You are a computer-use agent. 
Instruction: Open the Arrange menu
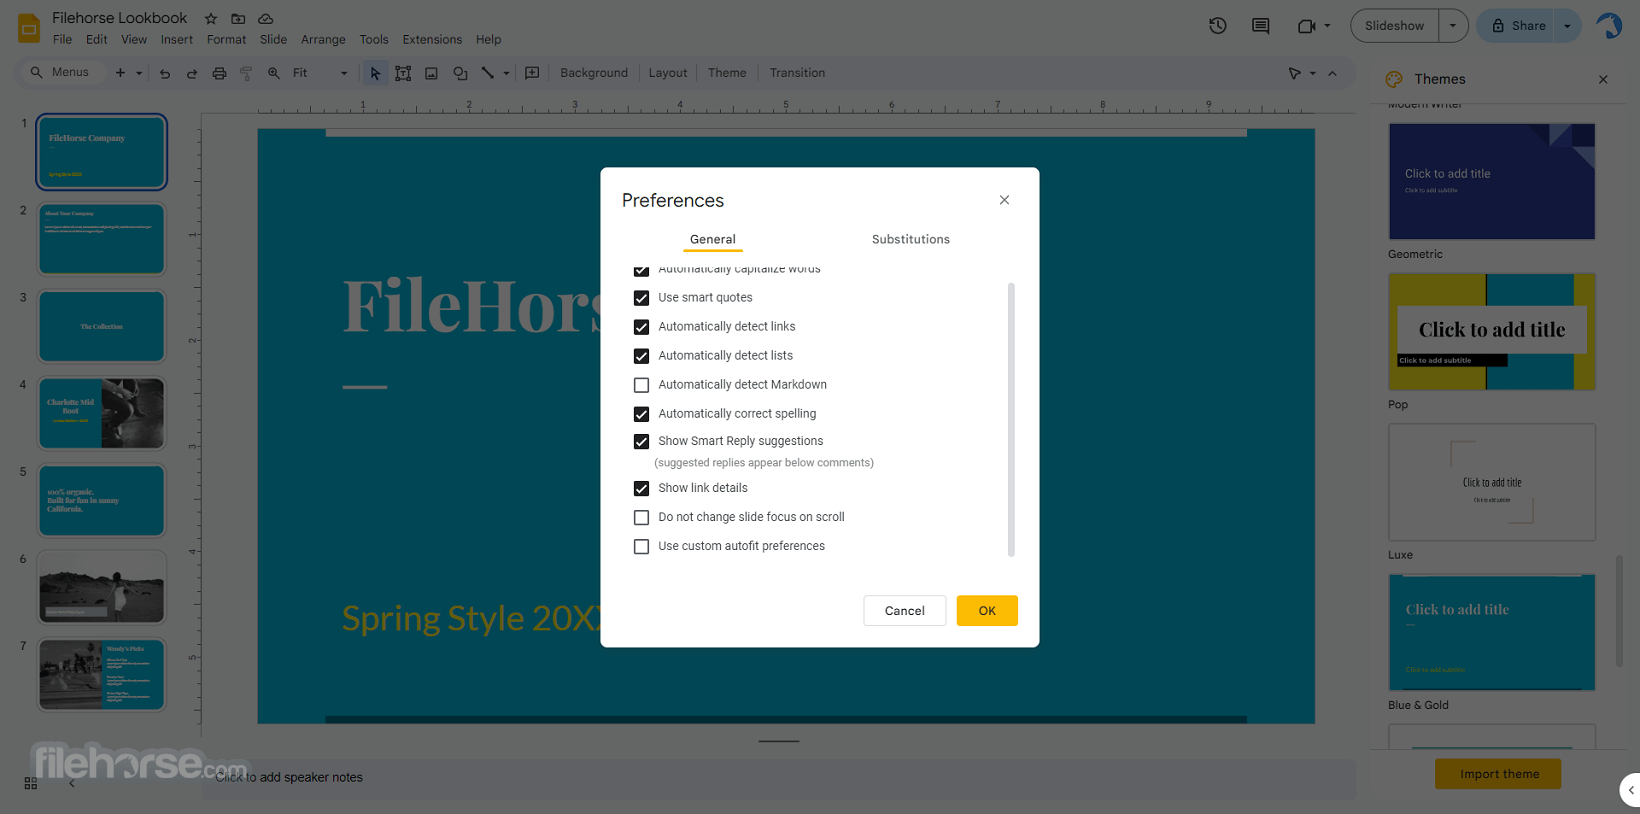coord(323,40)
